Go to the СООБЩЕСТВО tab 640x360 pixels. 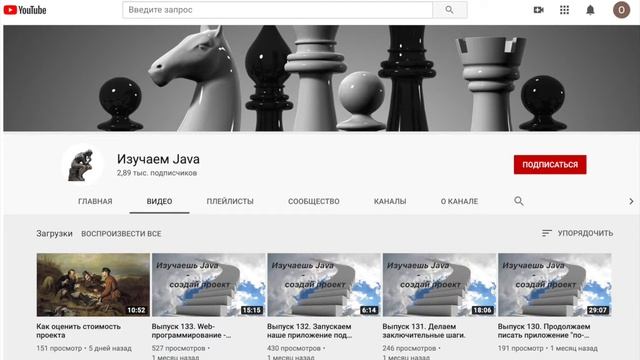[x=313, y=201]
